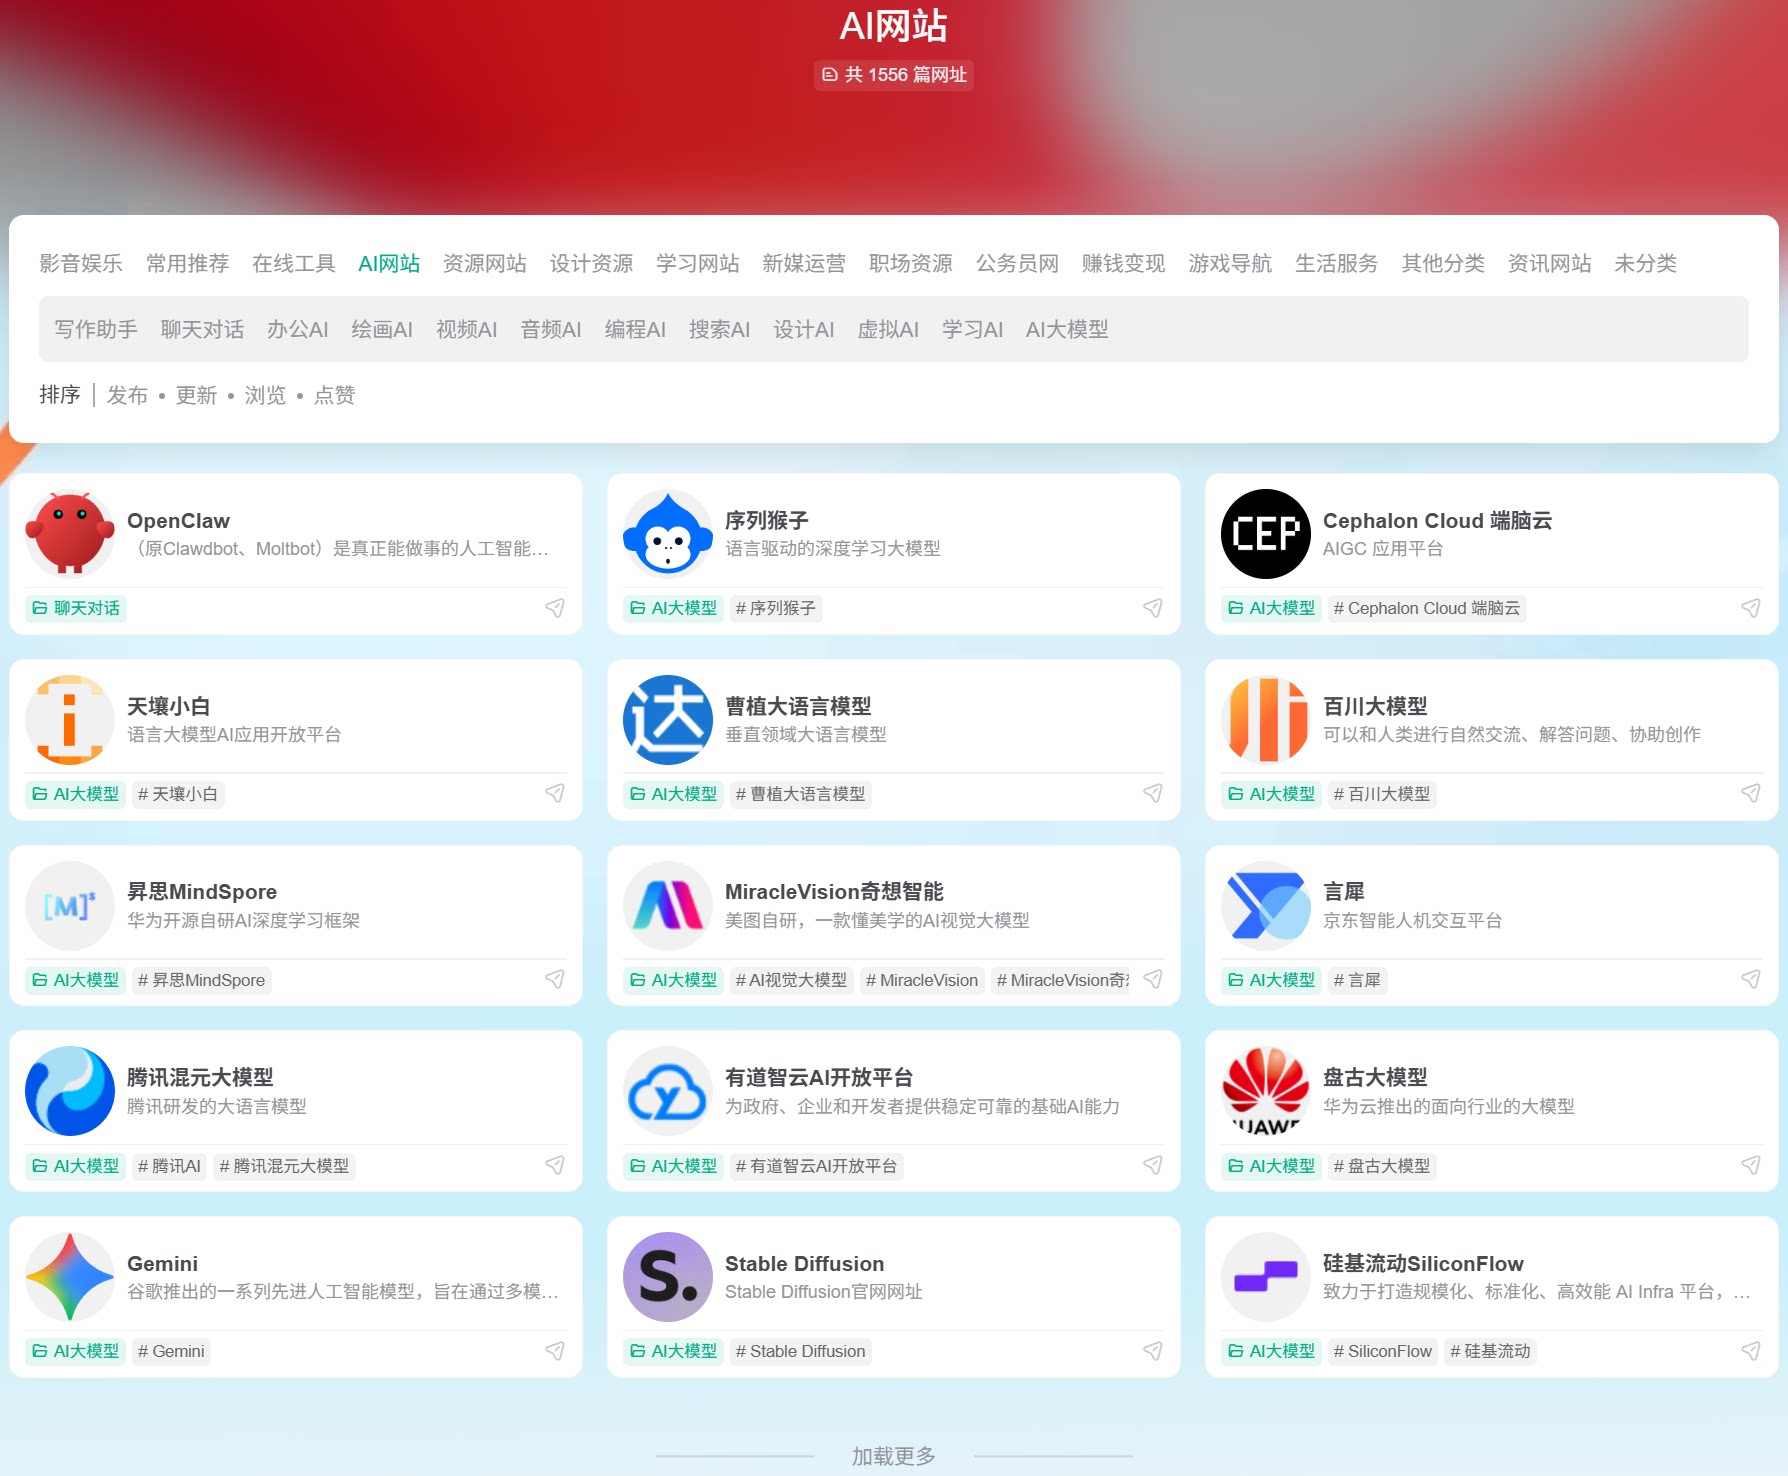The image size is (1788, 1476).
Task: Select the 聊天对话 subcategory
Action: tap(201, 329)
